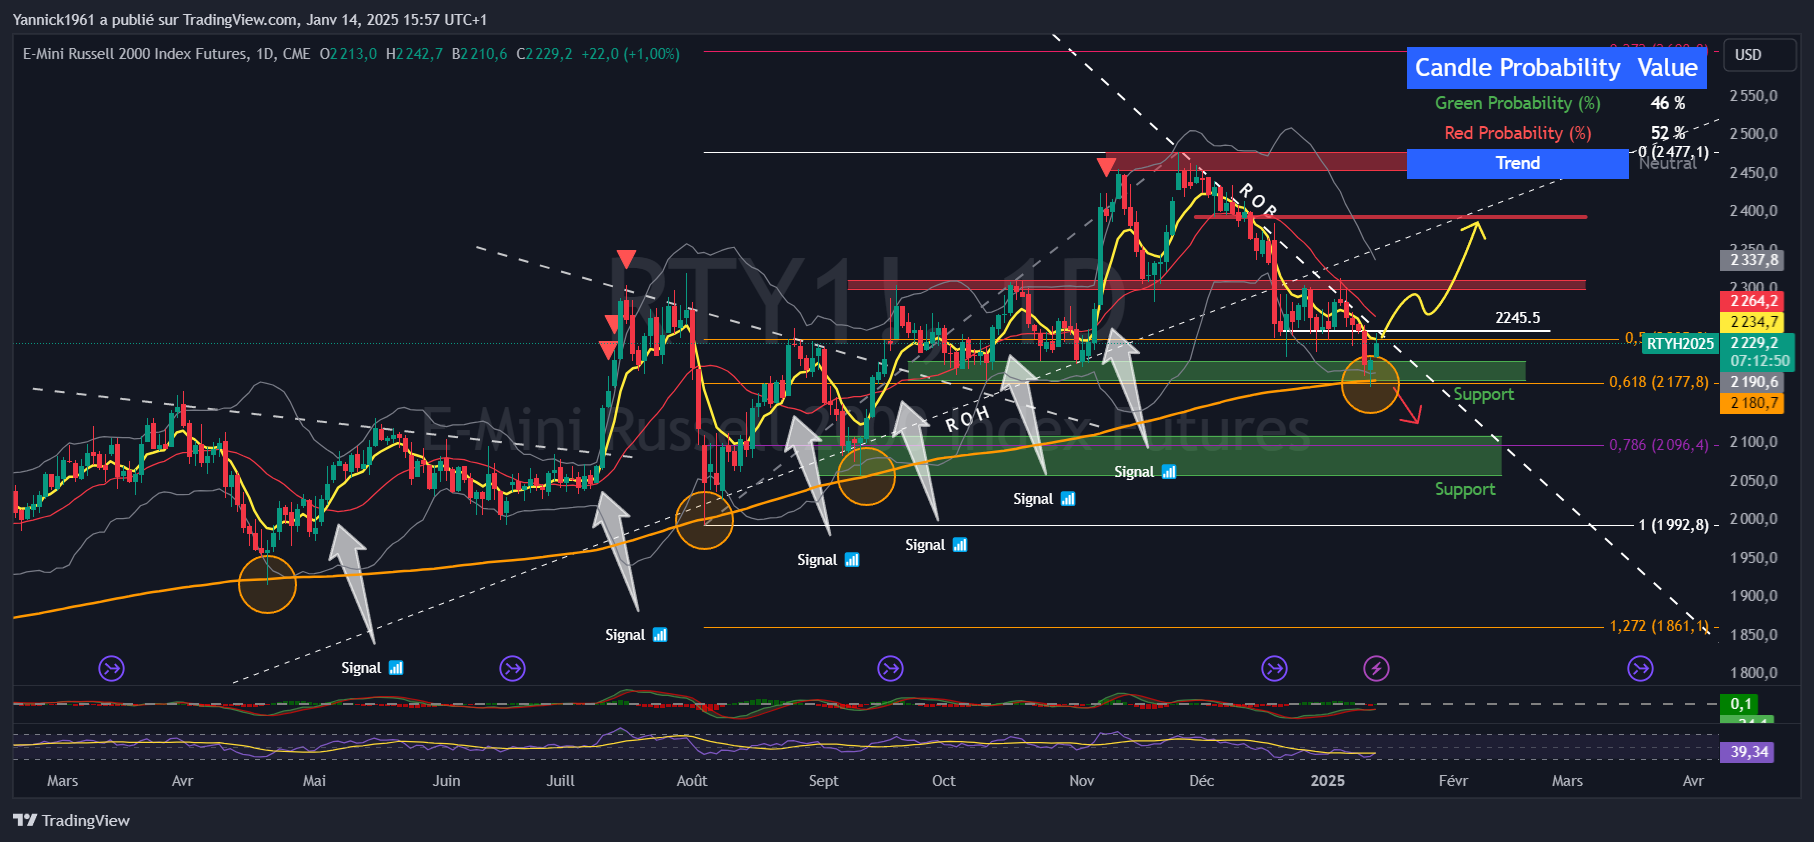1814x842 pixels.
Task: Click the ROH trendline label
Action: [967, 419]
